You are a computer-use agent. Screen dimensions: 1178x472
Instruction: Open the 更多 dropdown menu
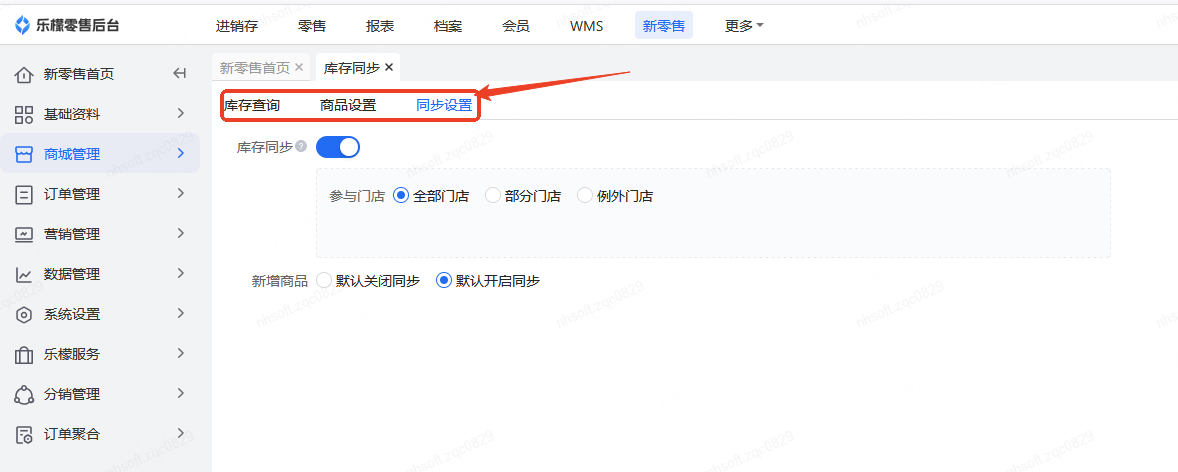pos(744,26)
